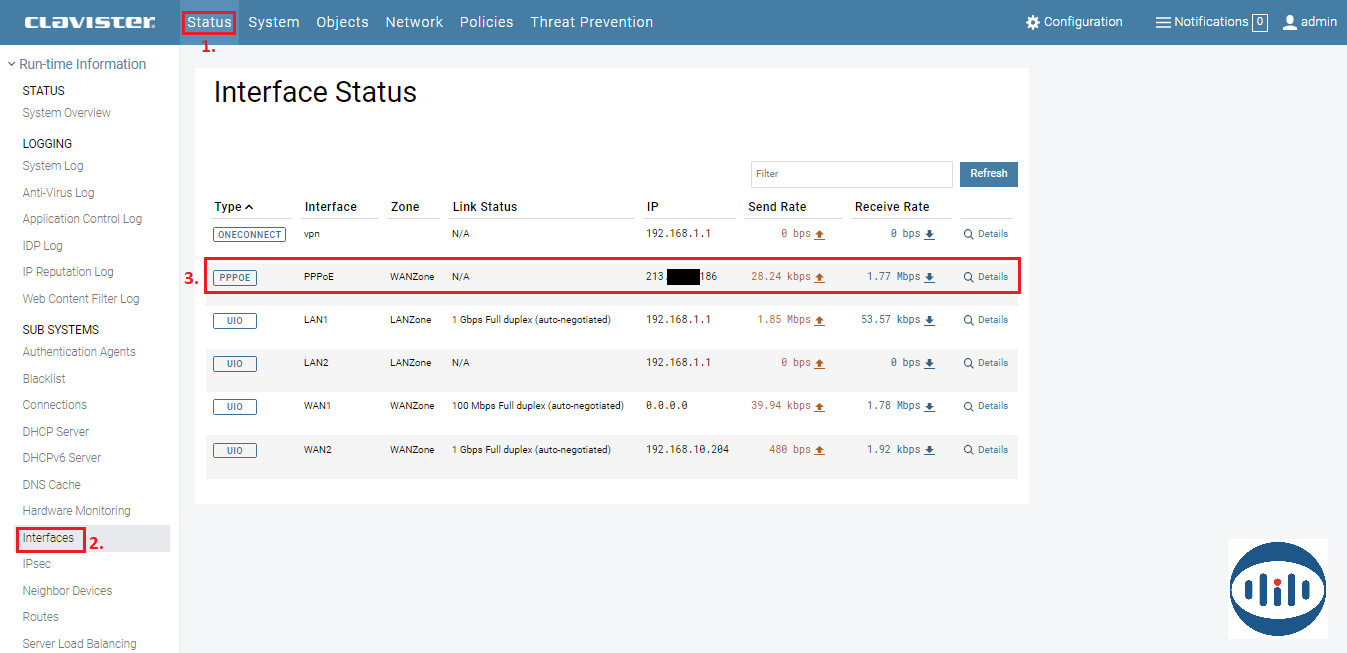The image size is (1347, 653).
Task: Open the Status menu
Action: coord(209,22)
